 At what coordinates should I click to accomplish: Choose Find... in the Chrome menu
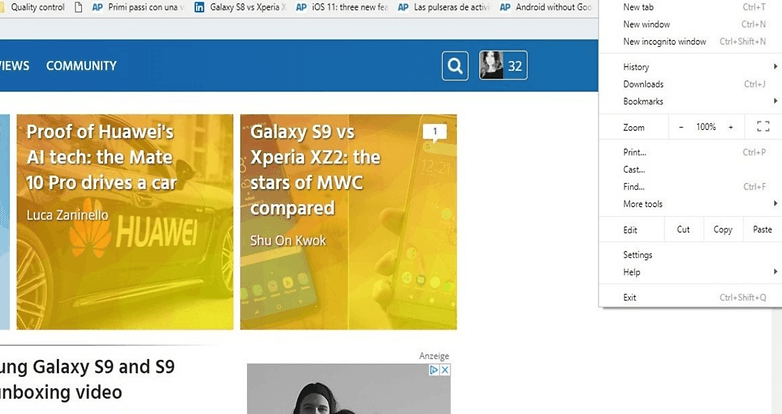(x=690, y=187)
